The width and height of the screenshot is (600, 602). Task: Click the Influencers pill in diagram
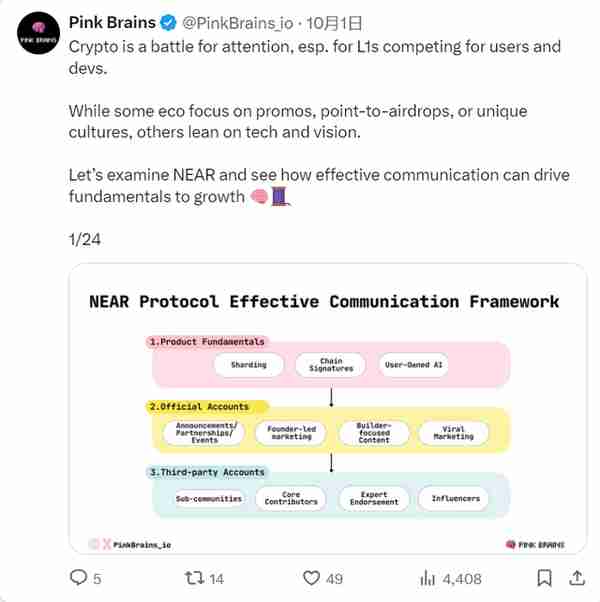click(456, 498)
